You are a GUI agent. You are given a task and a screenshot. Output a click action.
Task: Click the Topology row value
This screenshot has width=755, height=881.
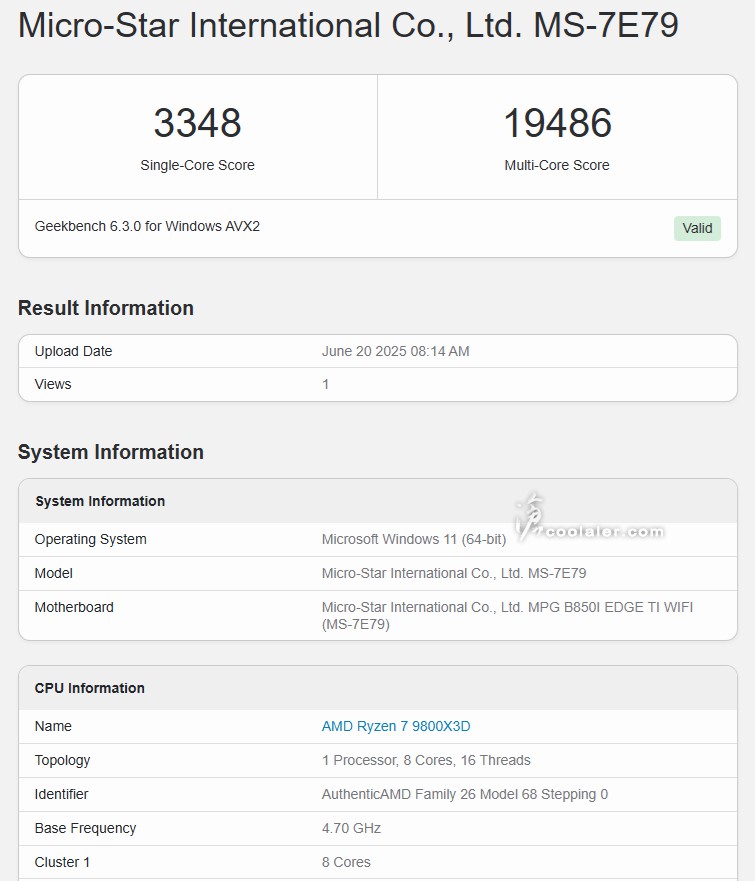[426, 760]
